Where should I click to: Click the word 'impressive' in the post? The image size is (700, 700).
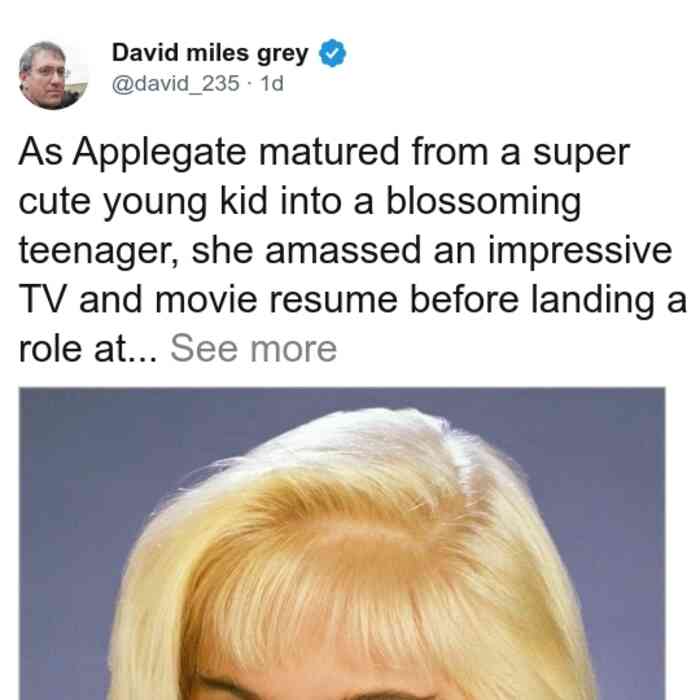pyautogui.click(x=580, y=251)
